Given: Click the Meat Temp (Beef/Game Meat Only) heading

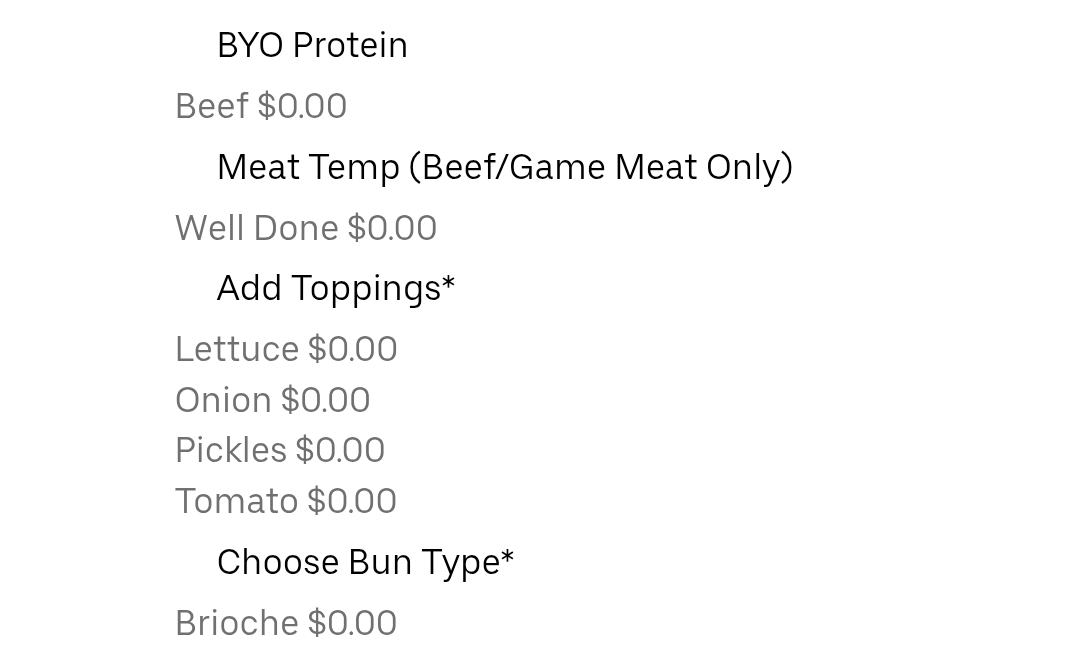Looking at the screenshot, I should click(x=504, y=167).
